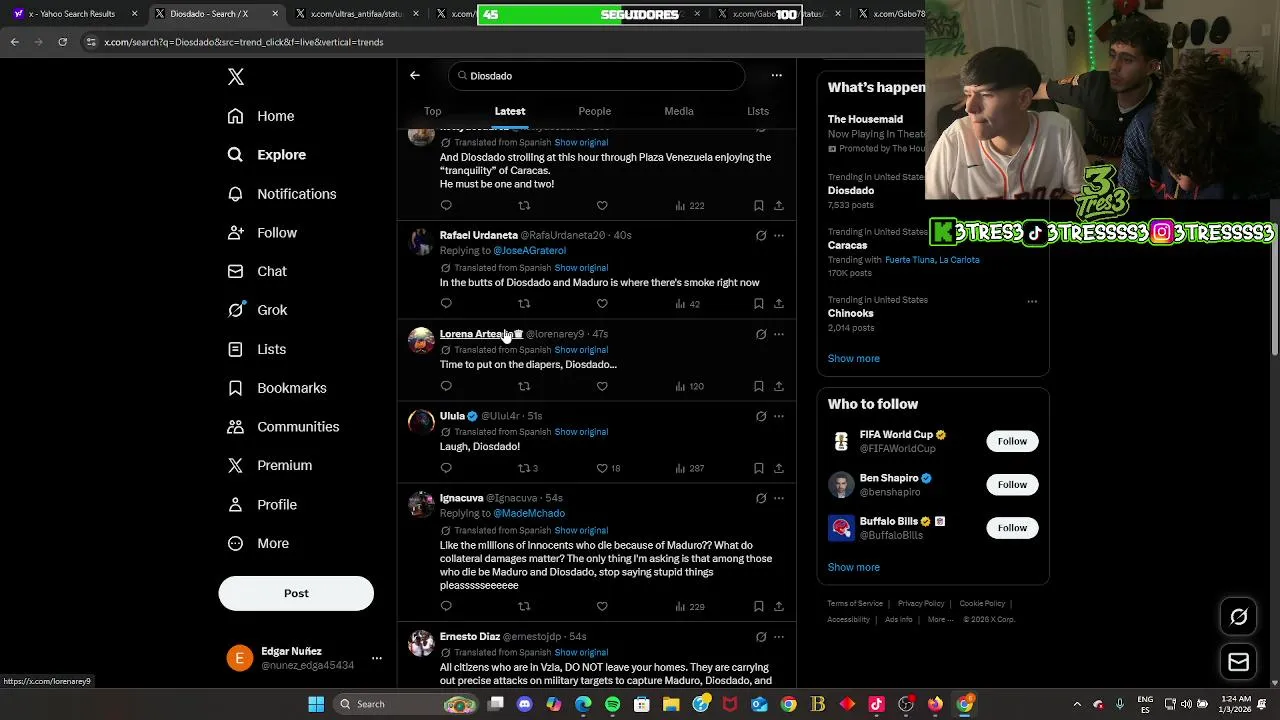Open Home from the sidebar

pos(261,116)
